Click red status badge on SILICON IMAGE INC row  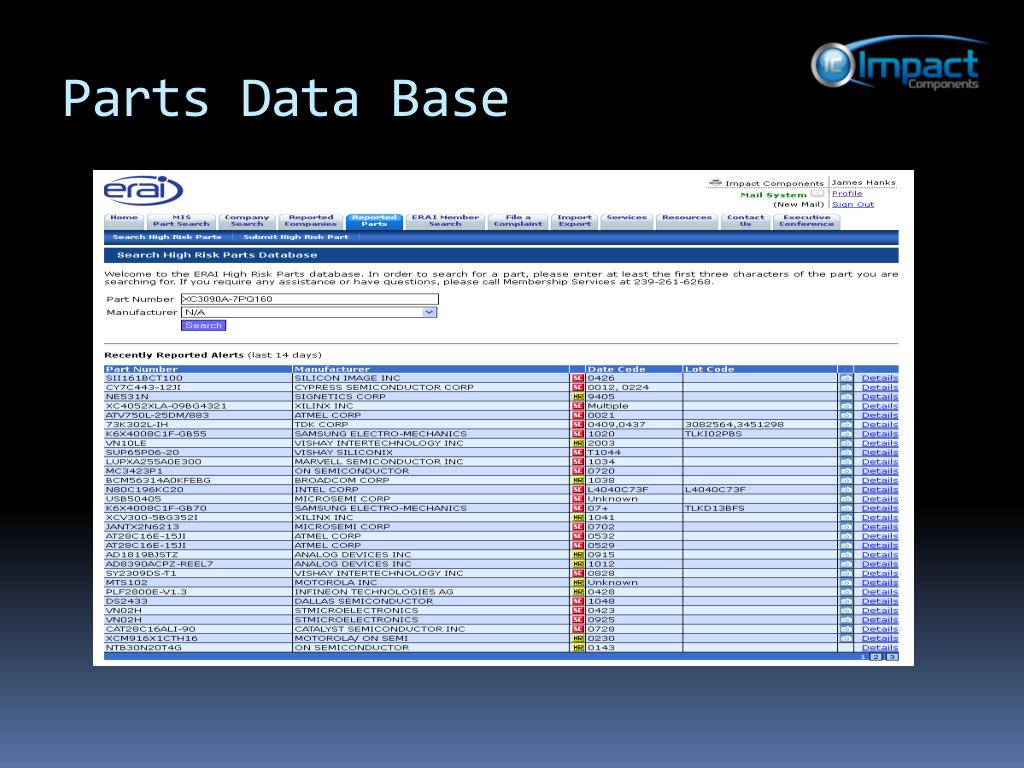click(577, 378)
